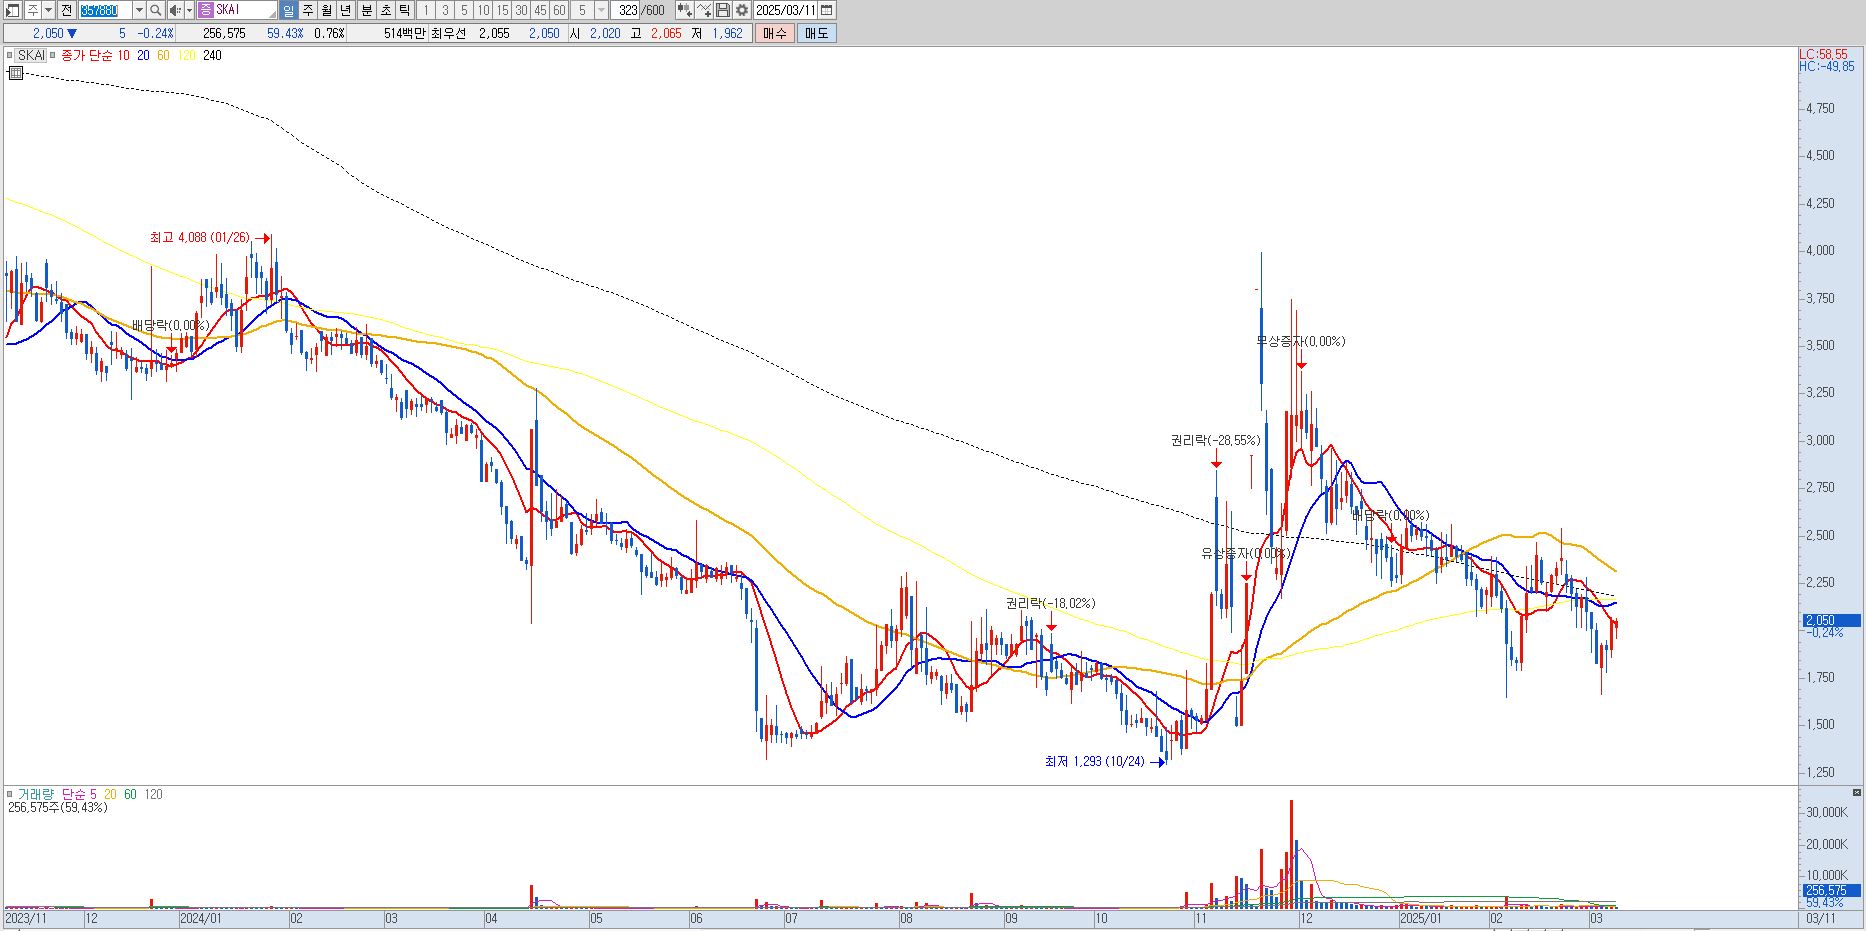
Task: Click the stock code input 357880
Action: click(105, 10)
